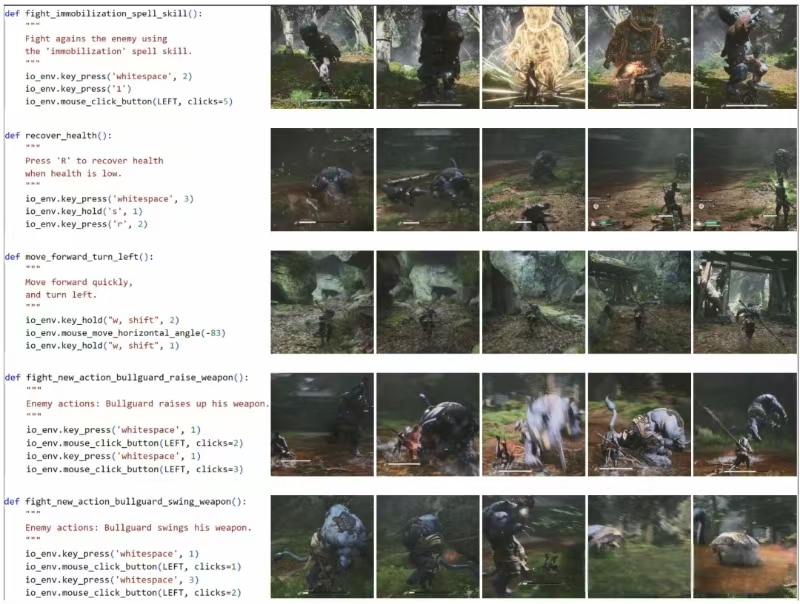800x604 pixels.
Task: Open third frame of the recover_health row
Action: pos(534,180)
